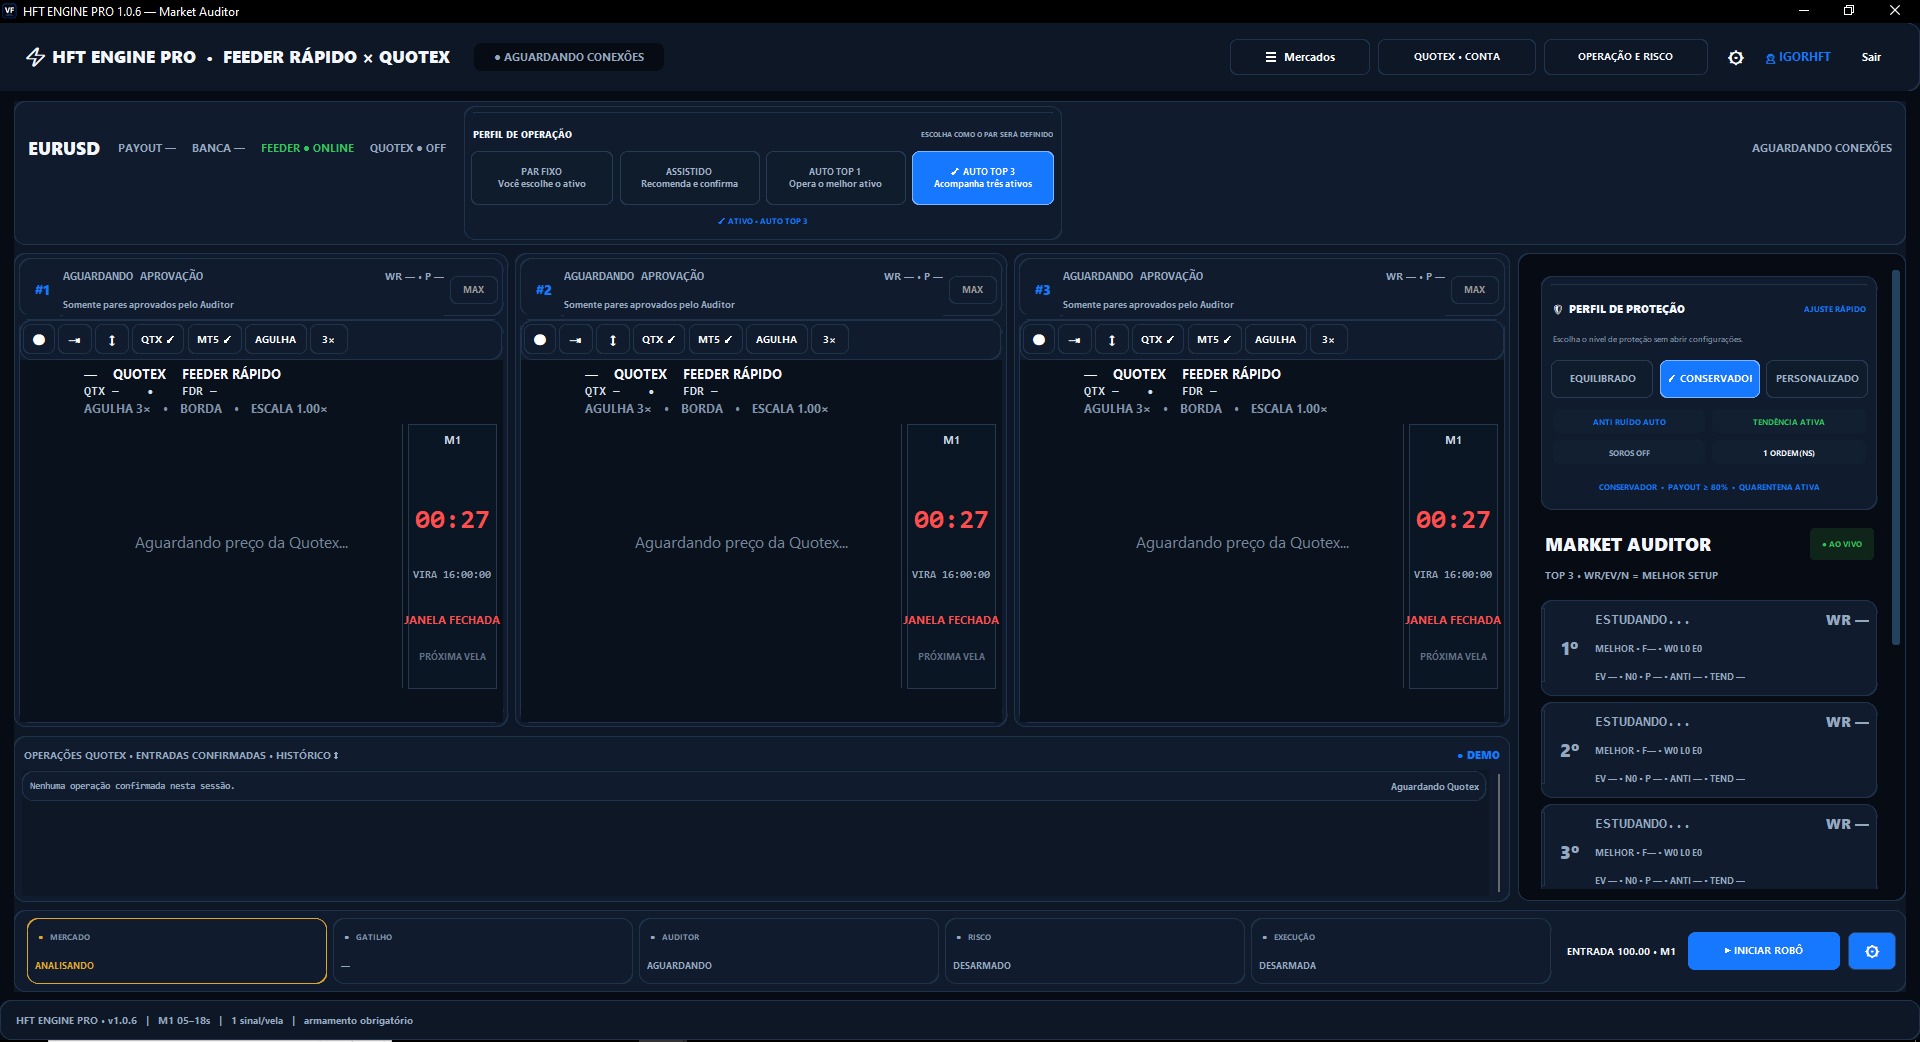The image size is (1920, 1042).
Task: Click the vertical arrows icon in chart #2
Action: click(x=613, y=340)
